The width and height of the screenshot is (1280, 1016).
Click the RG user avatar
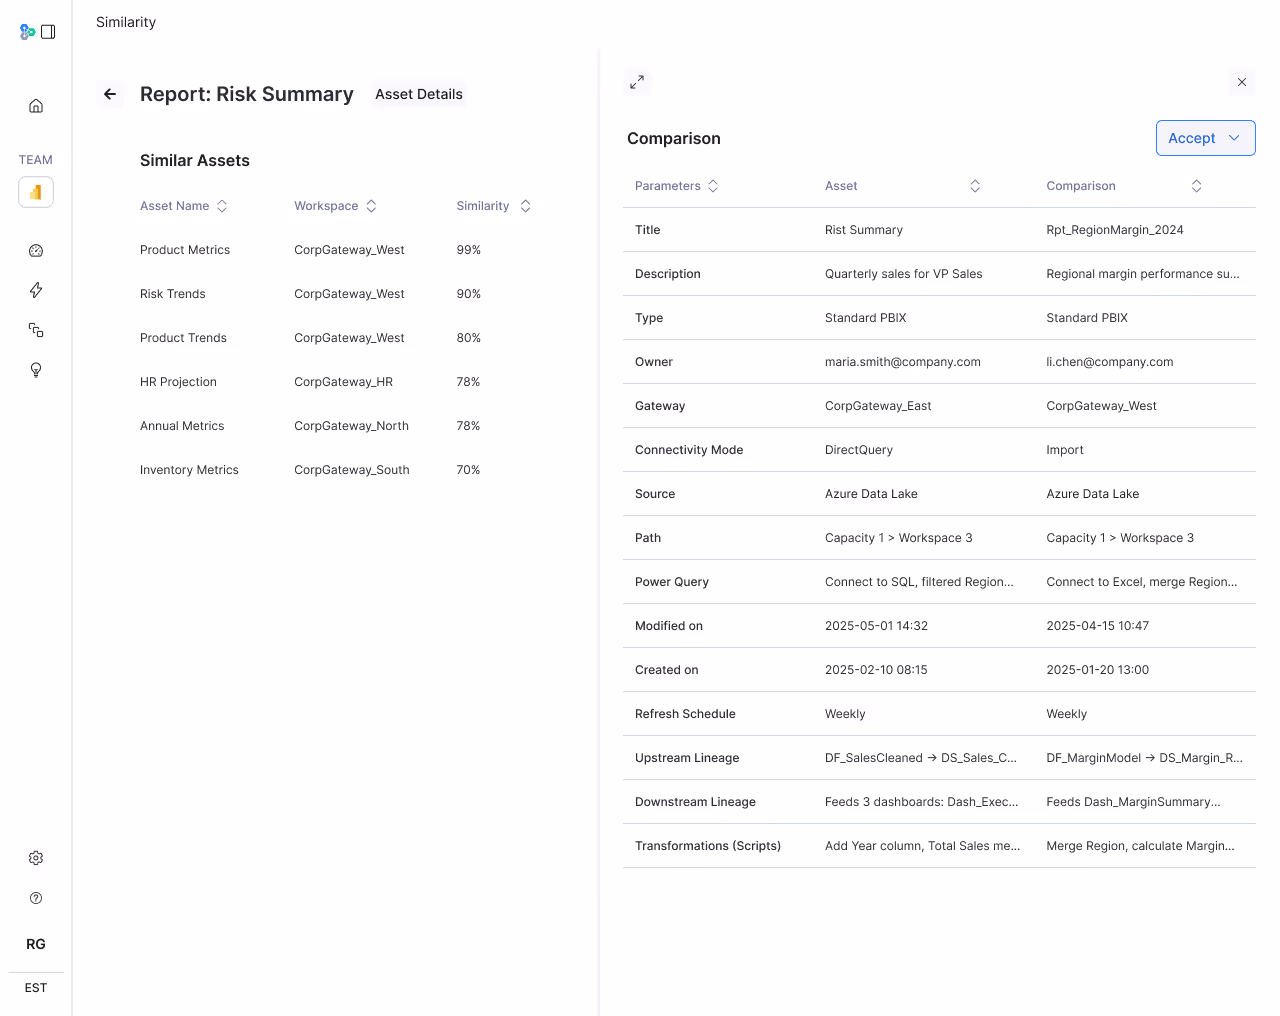click(x=36, y=944)
